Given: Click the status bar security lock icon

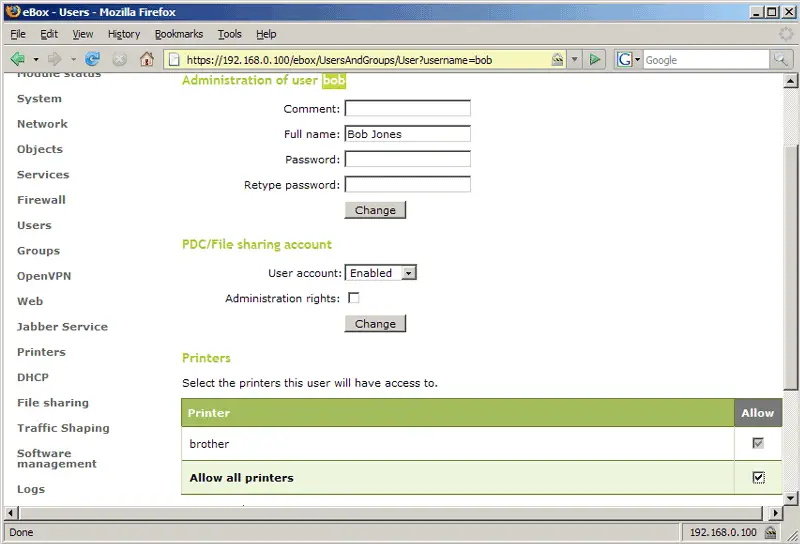Looking at the screenshot, I should 770,532.
